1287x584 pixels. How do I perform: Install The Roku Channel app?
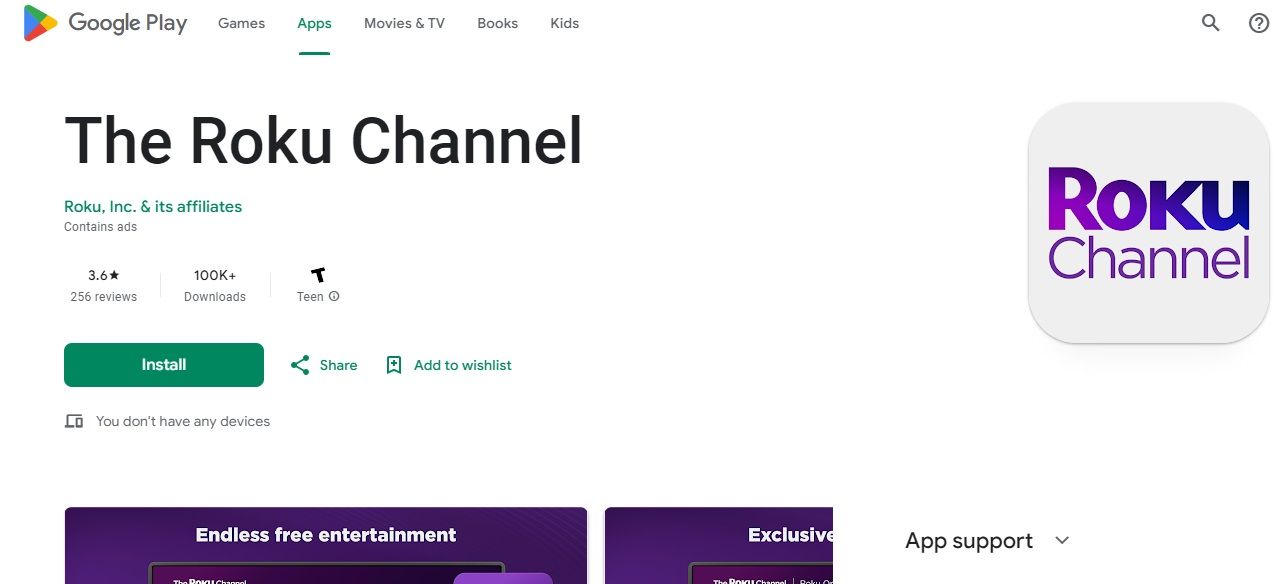point(163,364)
